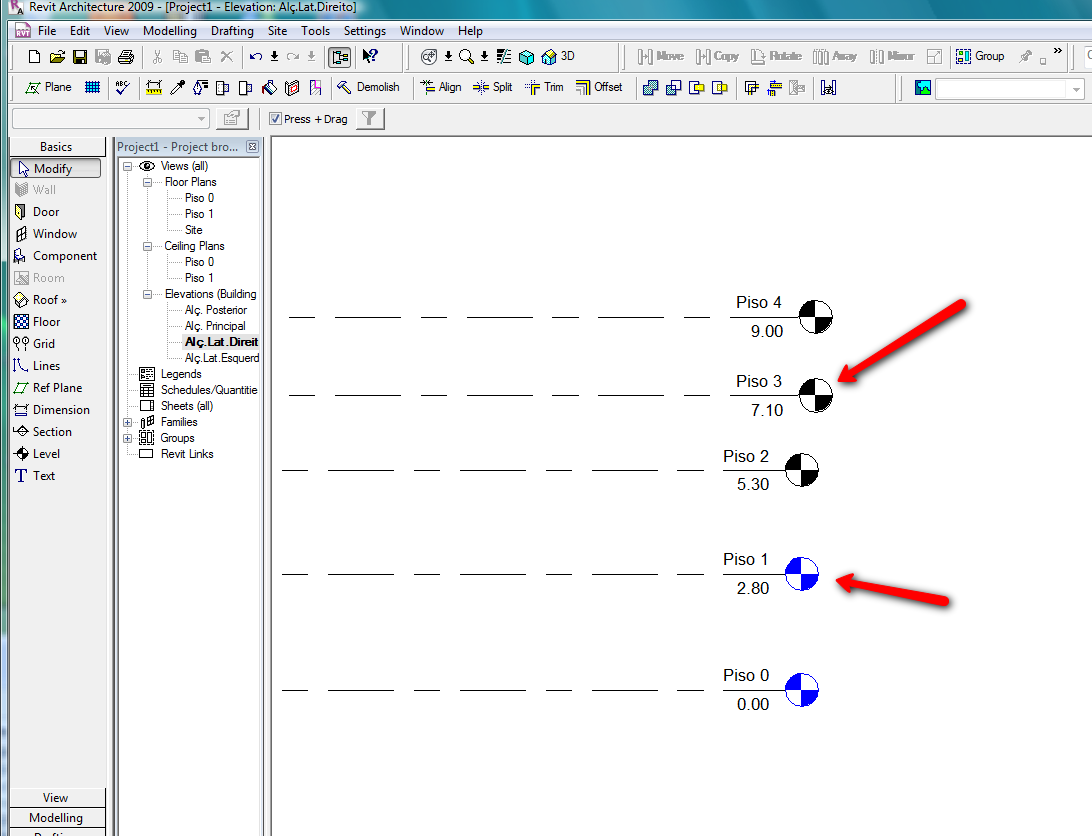
Task: Click the landscape picture icon beside dropdown
Action: click(x=923, y=88)
